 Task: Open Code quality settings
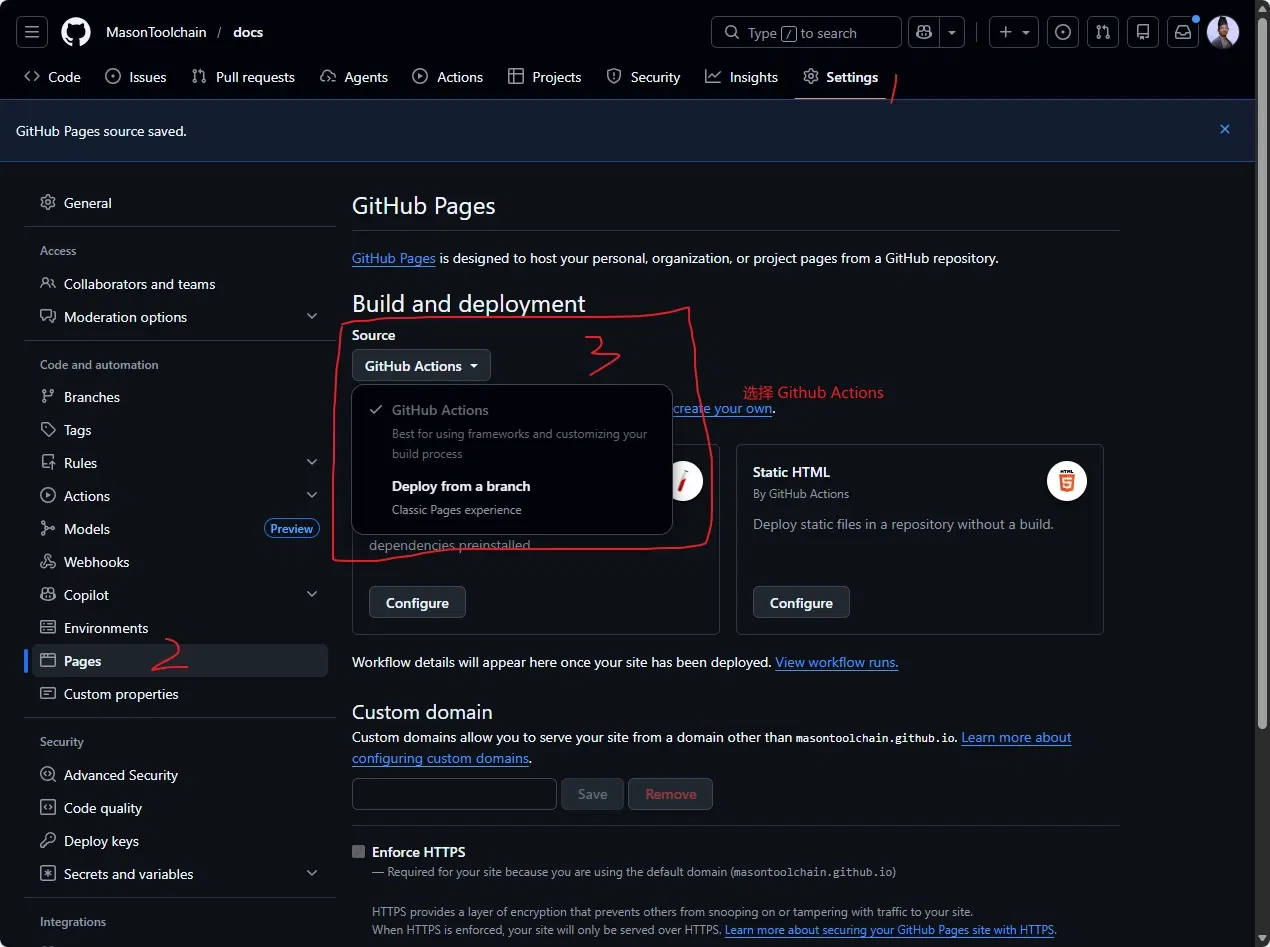click(x=180, y=808)
